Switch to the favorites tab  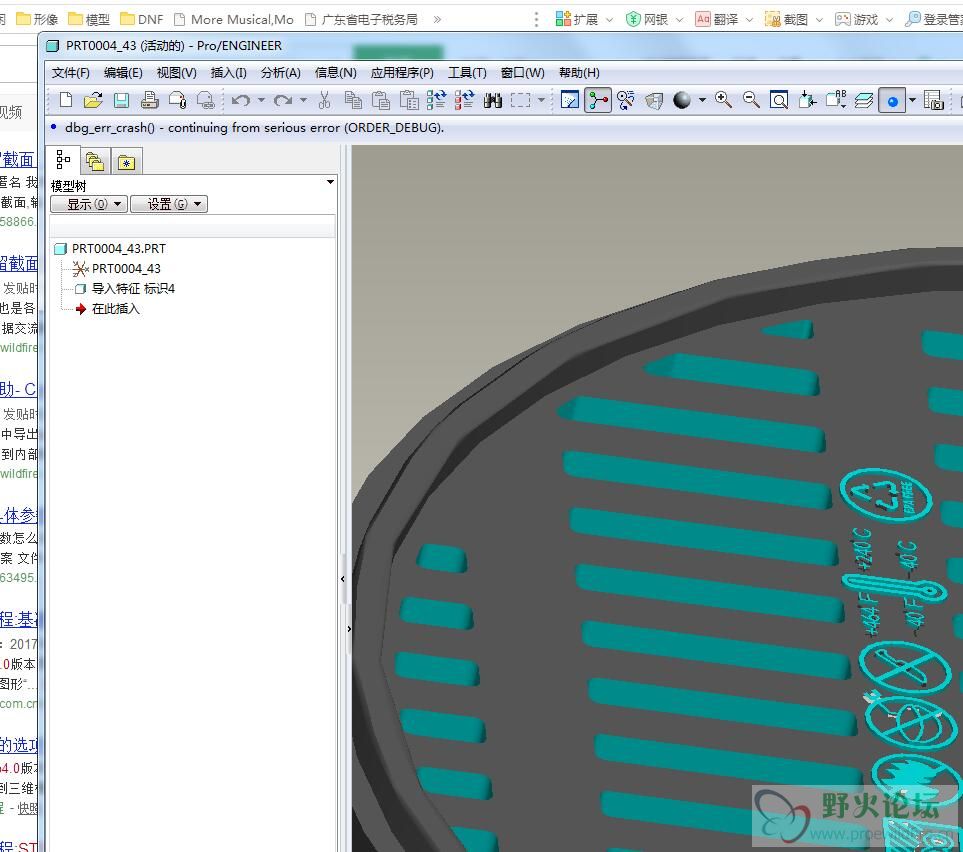(127, 162)
